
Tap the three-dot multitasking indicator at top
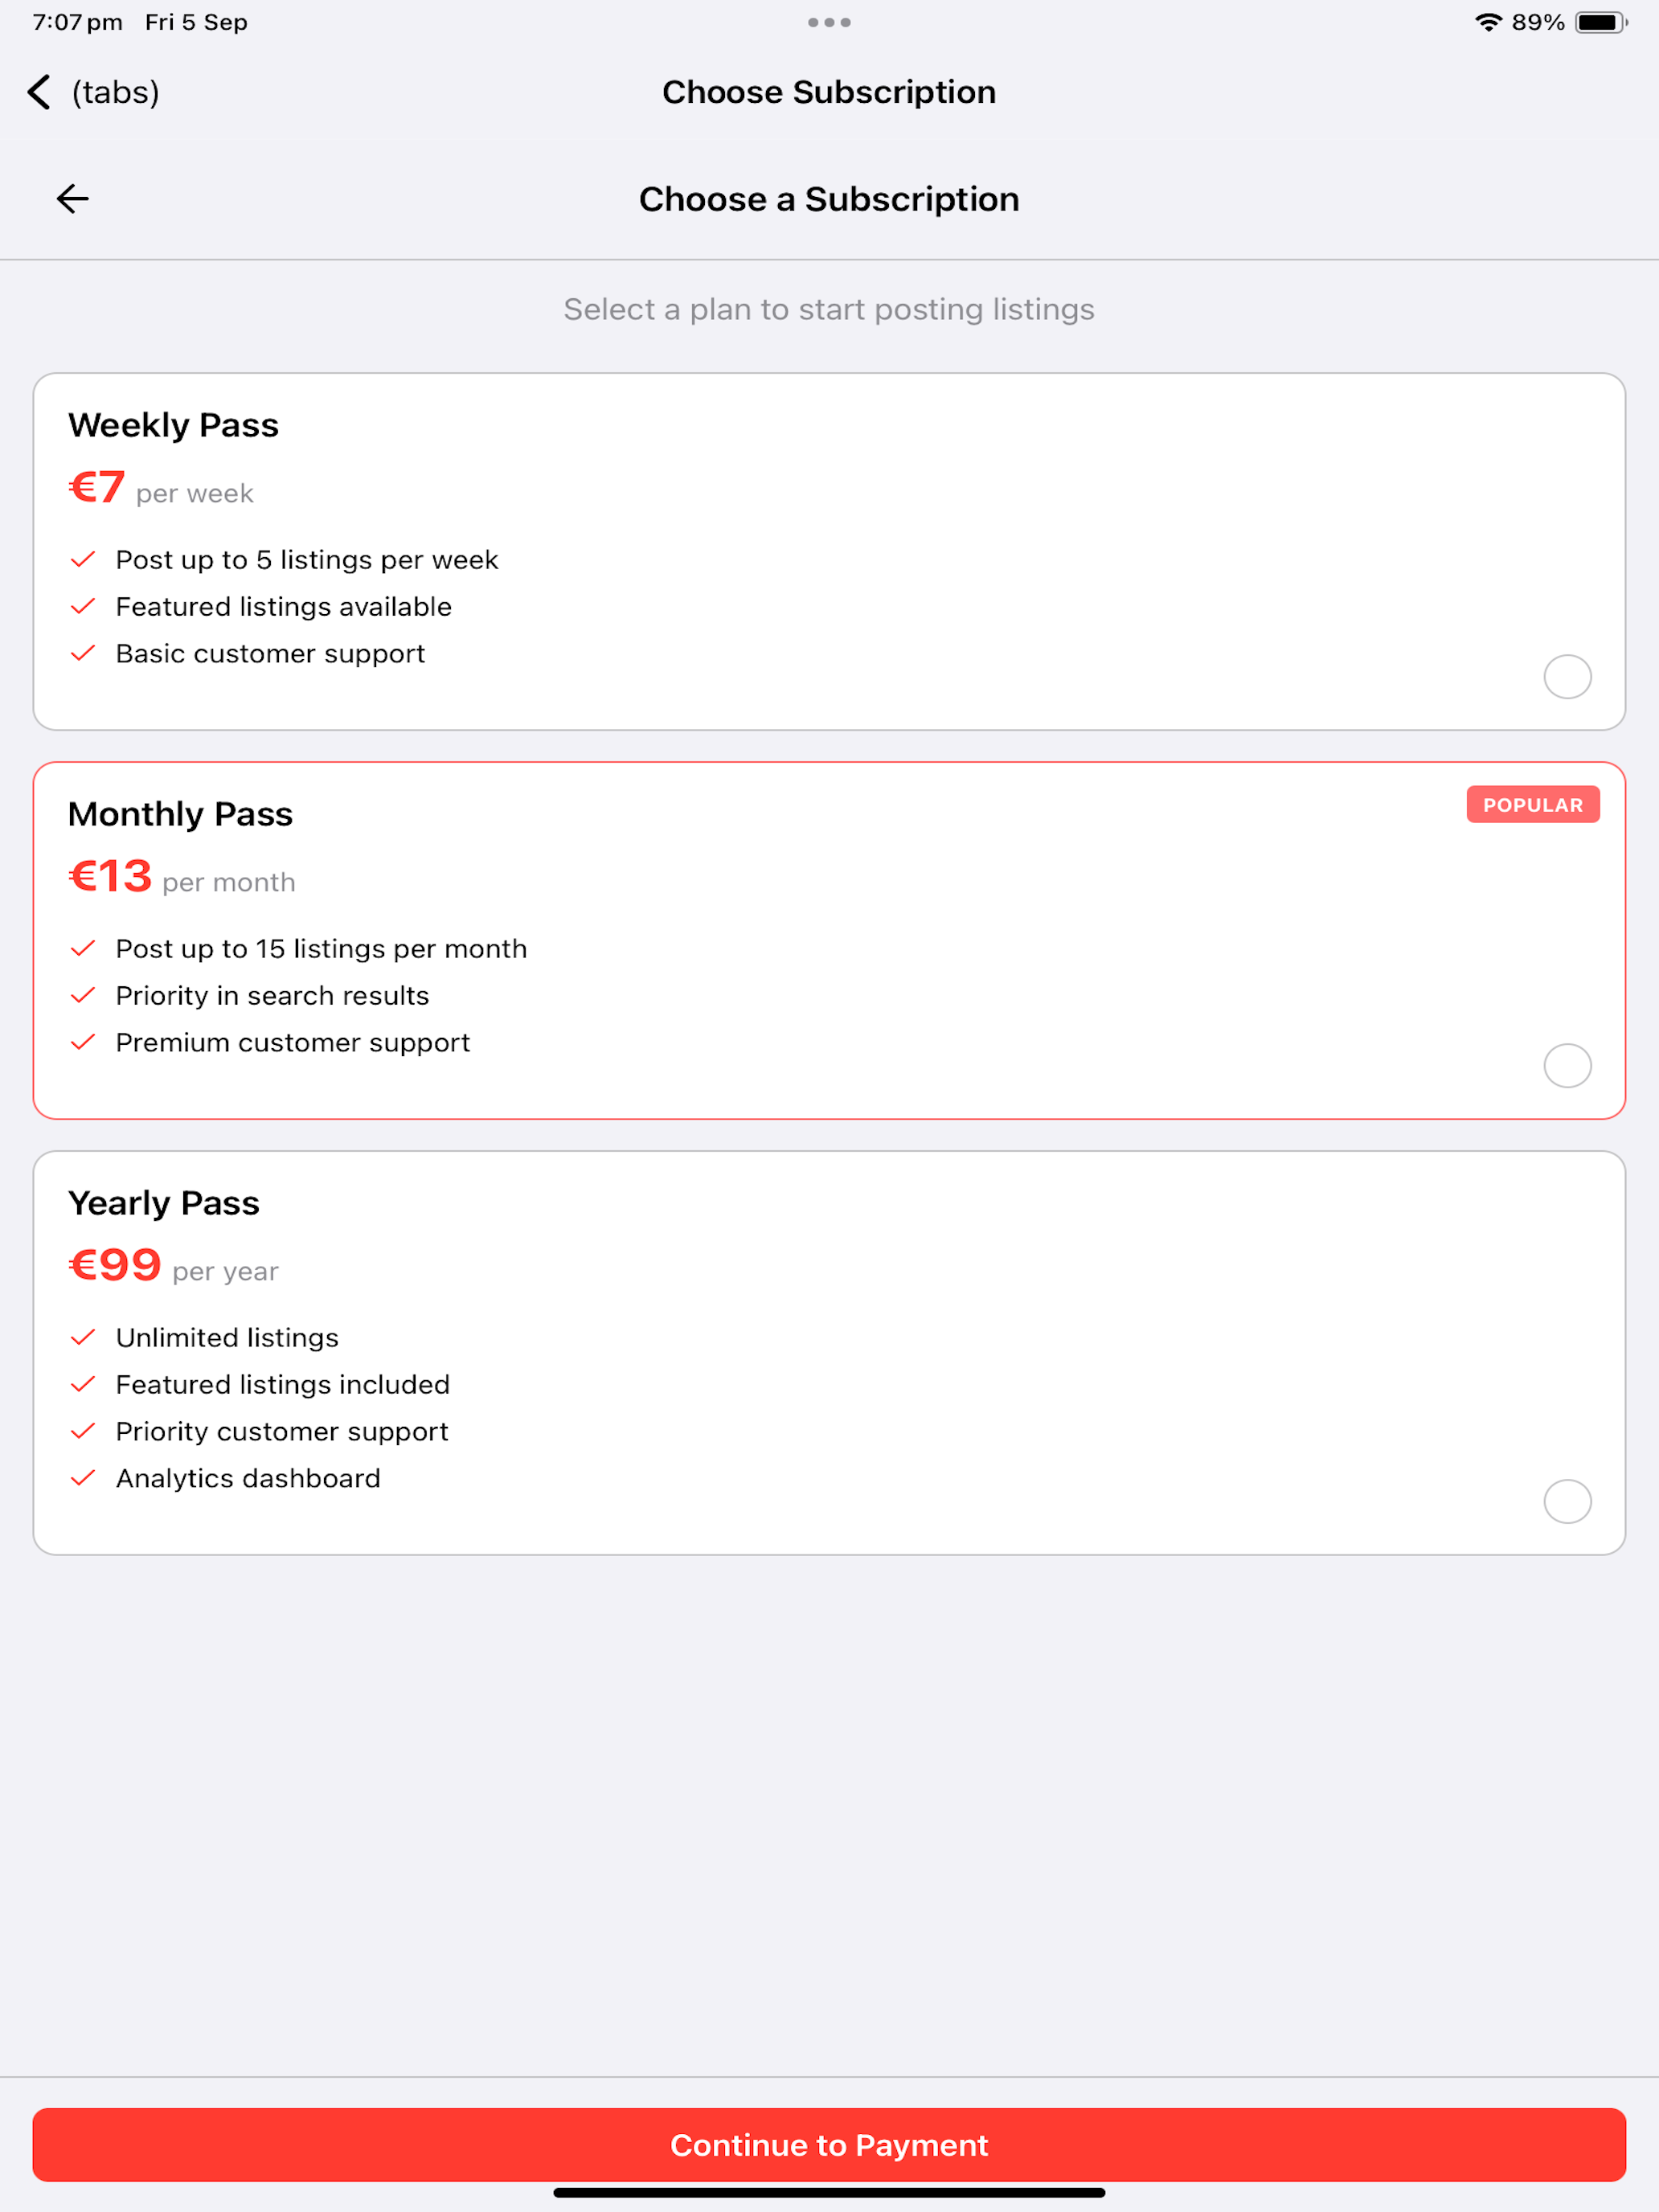[x=829, y=22]
